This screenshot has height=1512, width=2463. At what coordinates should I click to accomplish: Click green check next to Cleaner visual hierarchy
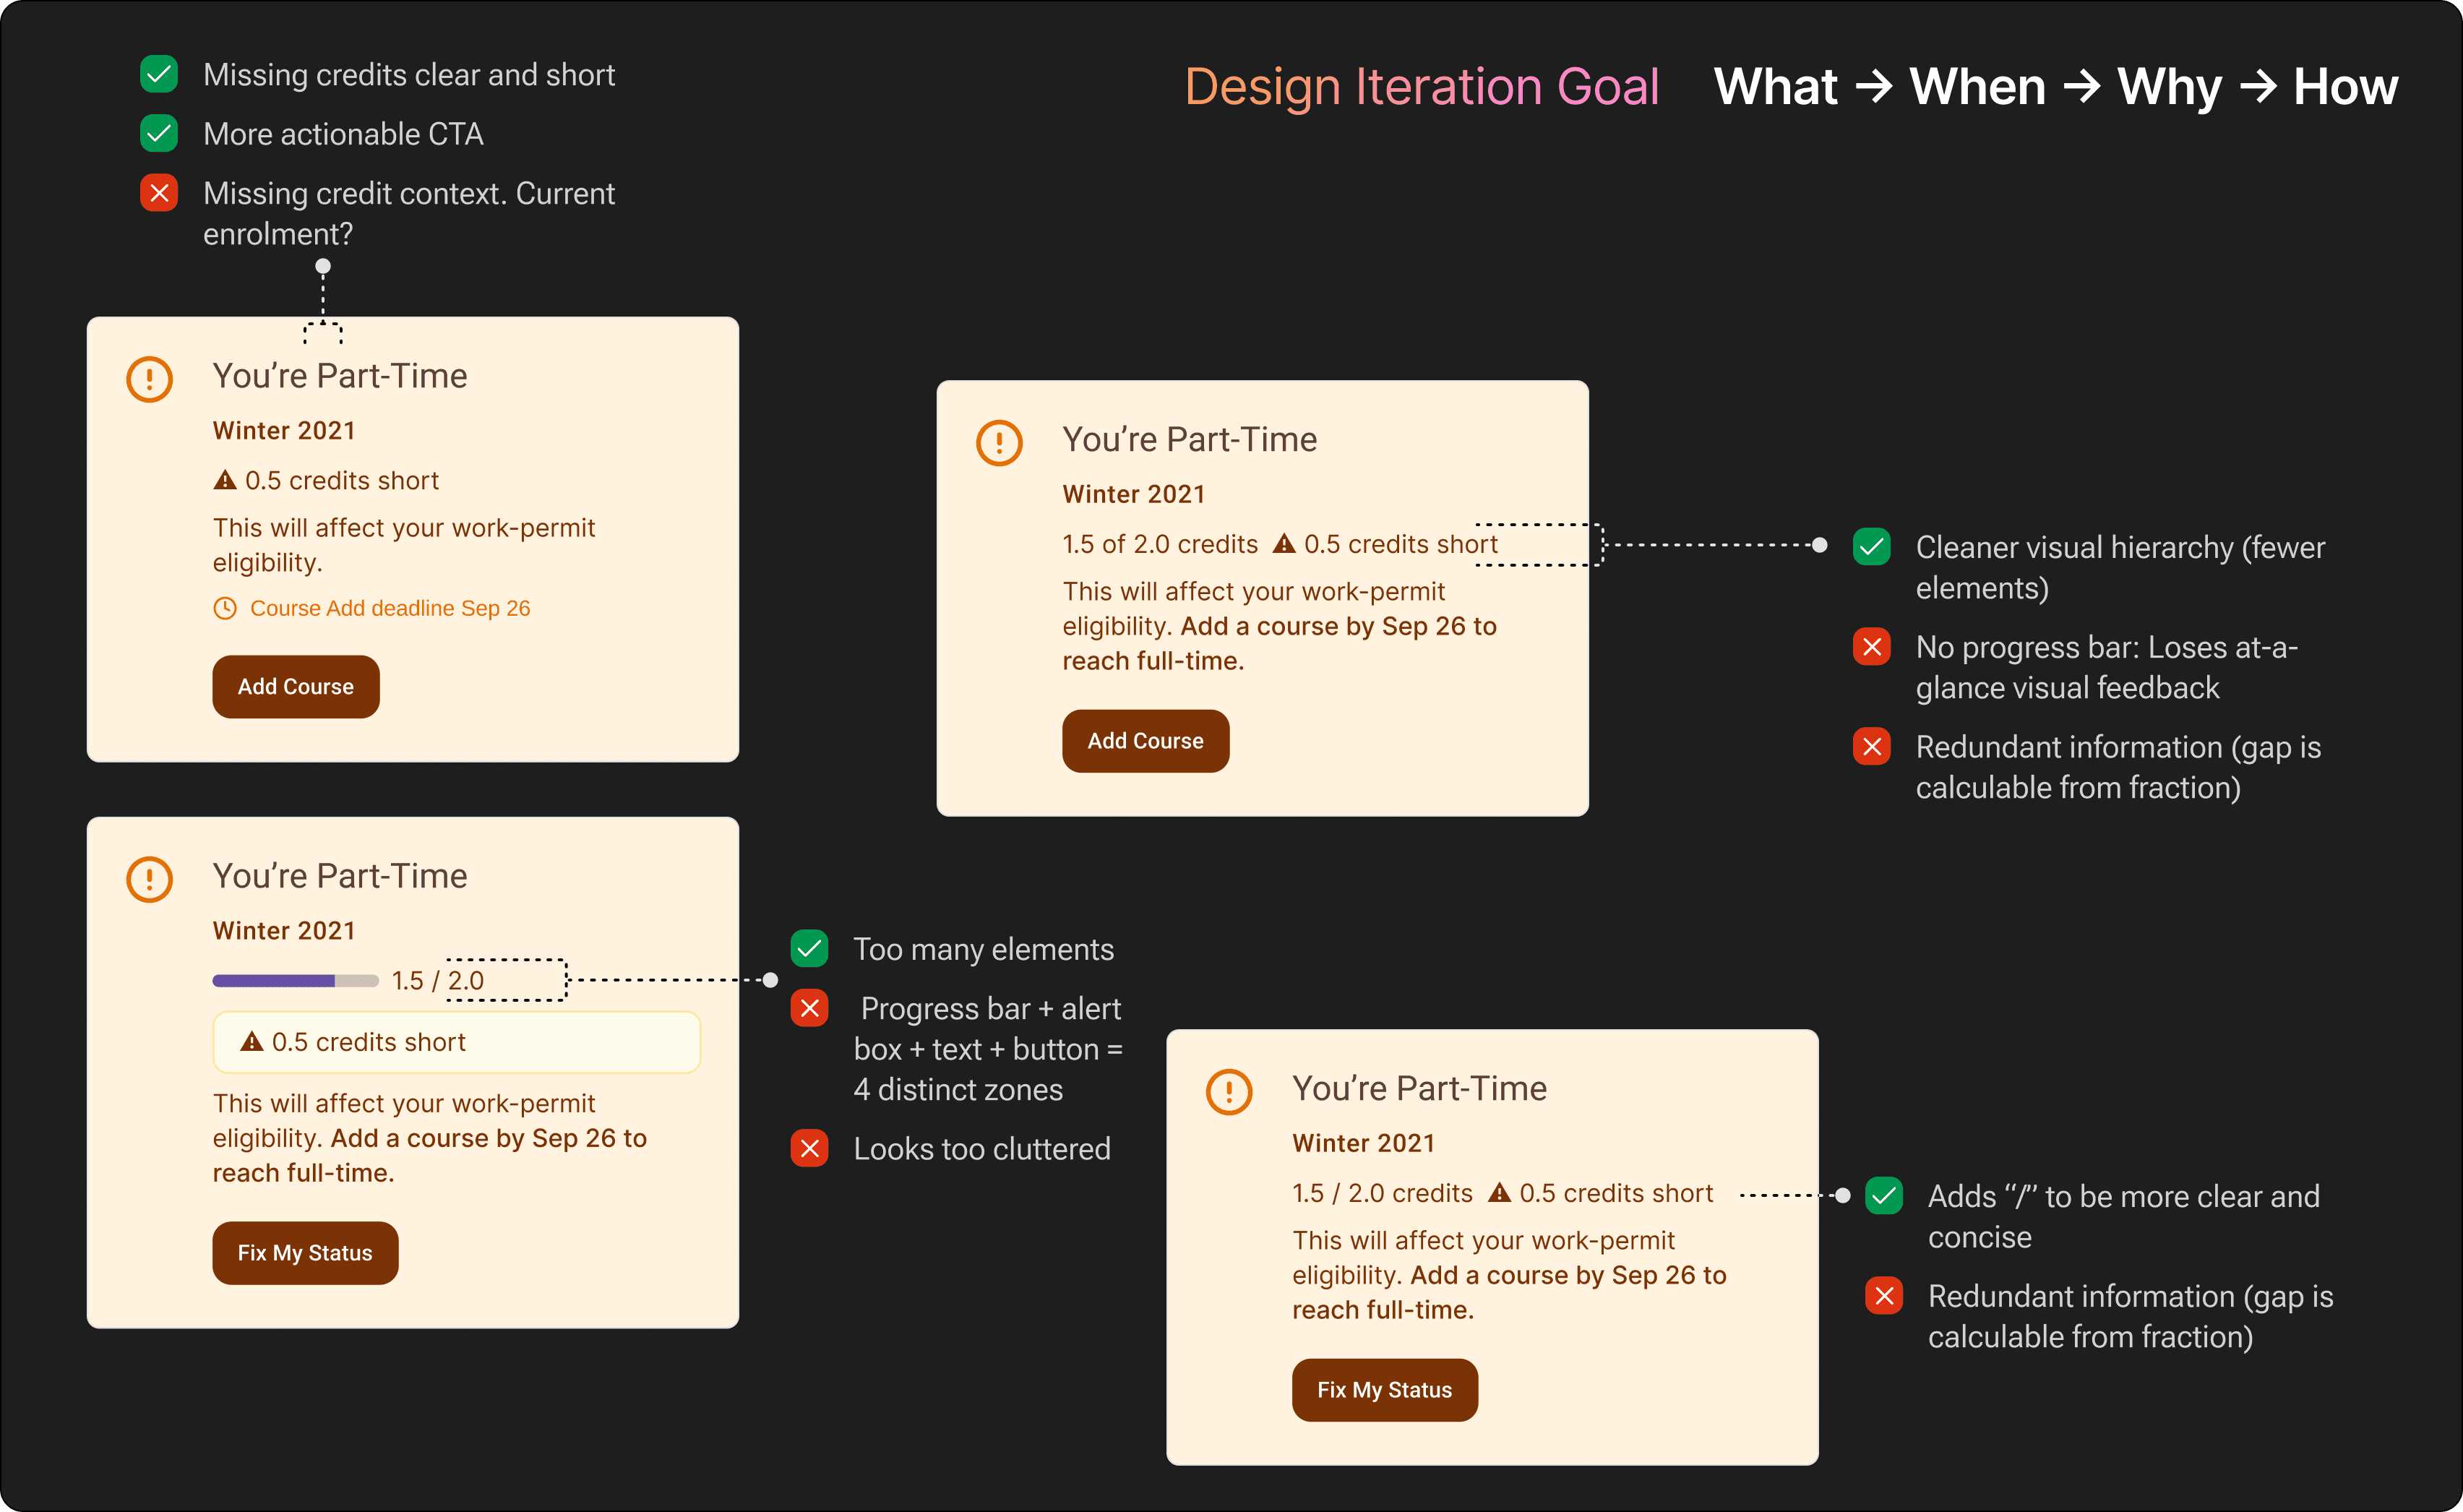tap(1871, 546)
